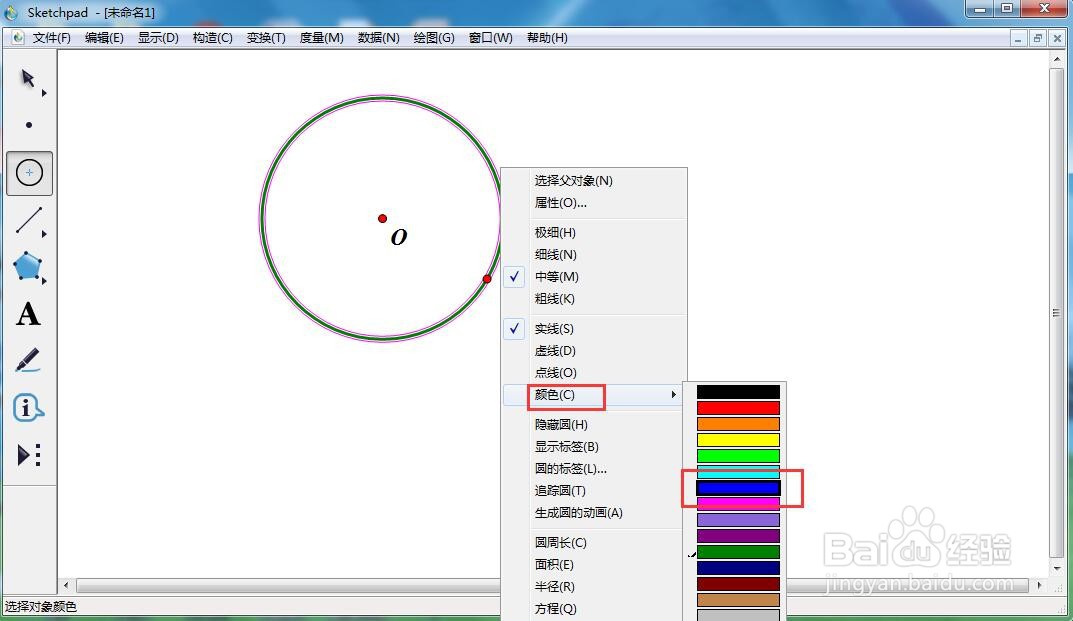Pick the blue color swatch
The width and height of the screenshot is (1073, 621).
click(x=736, y=489)
